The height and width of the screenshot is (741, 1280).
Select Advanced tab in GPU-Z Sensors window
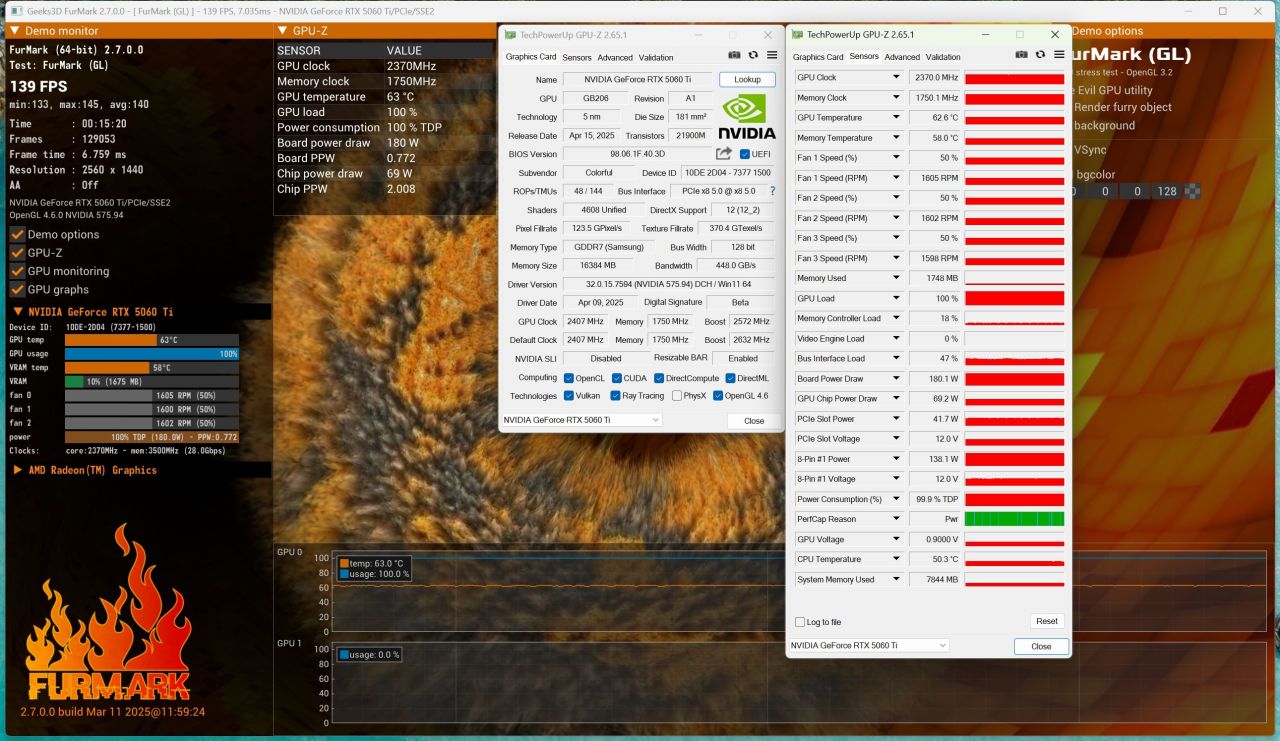902,58
